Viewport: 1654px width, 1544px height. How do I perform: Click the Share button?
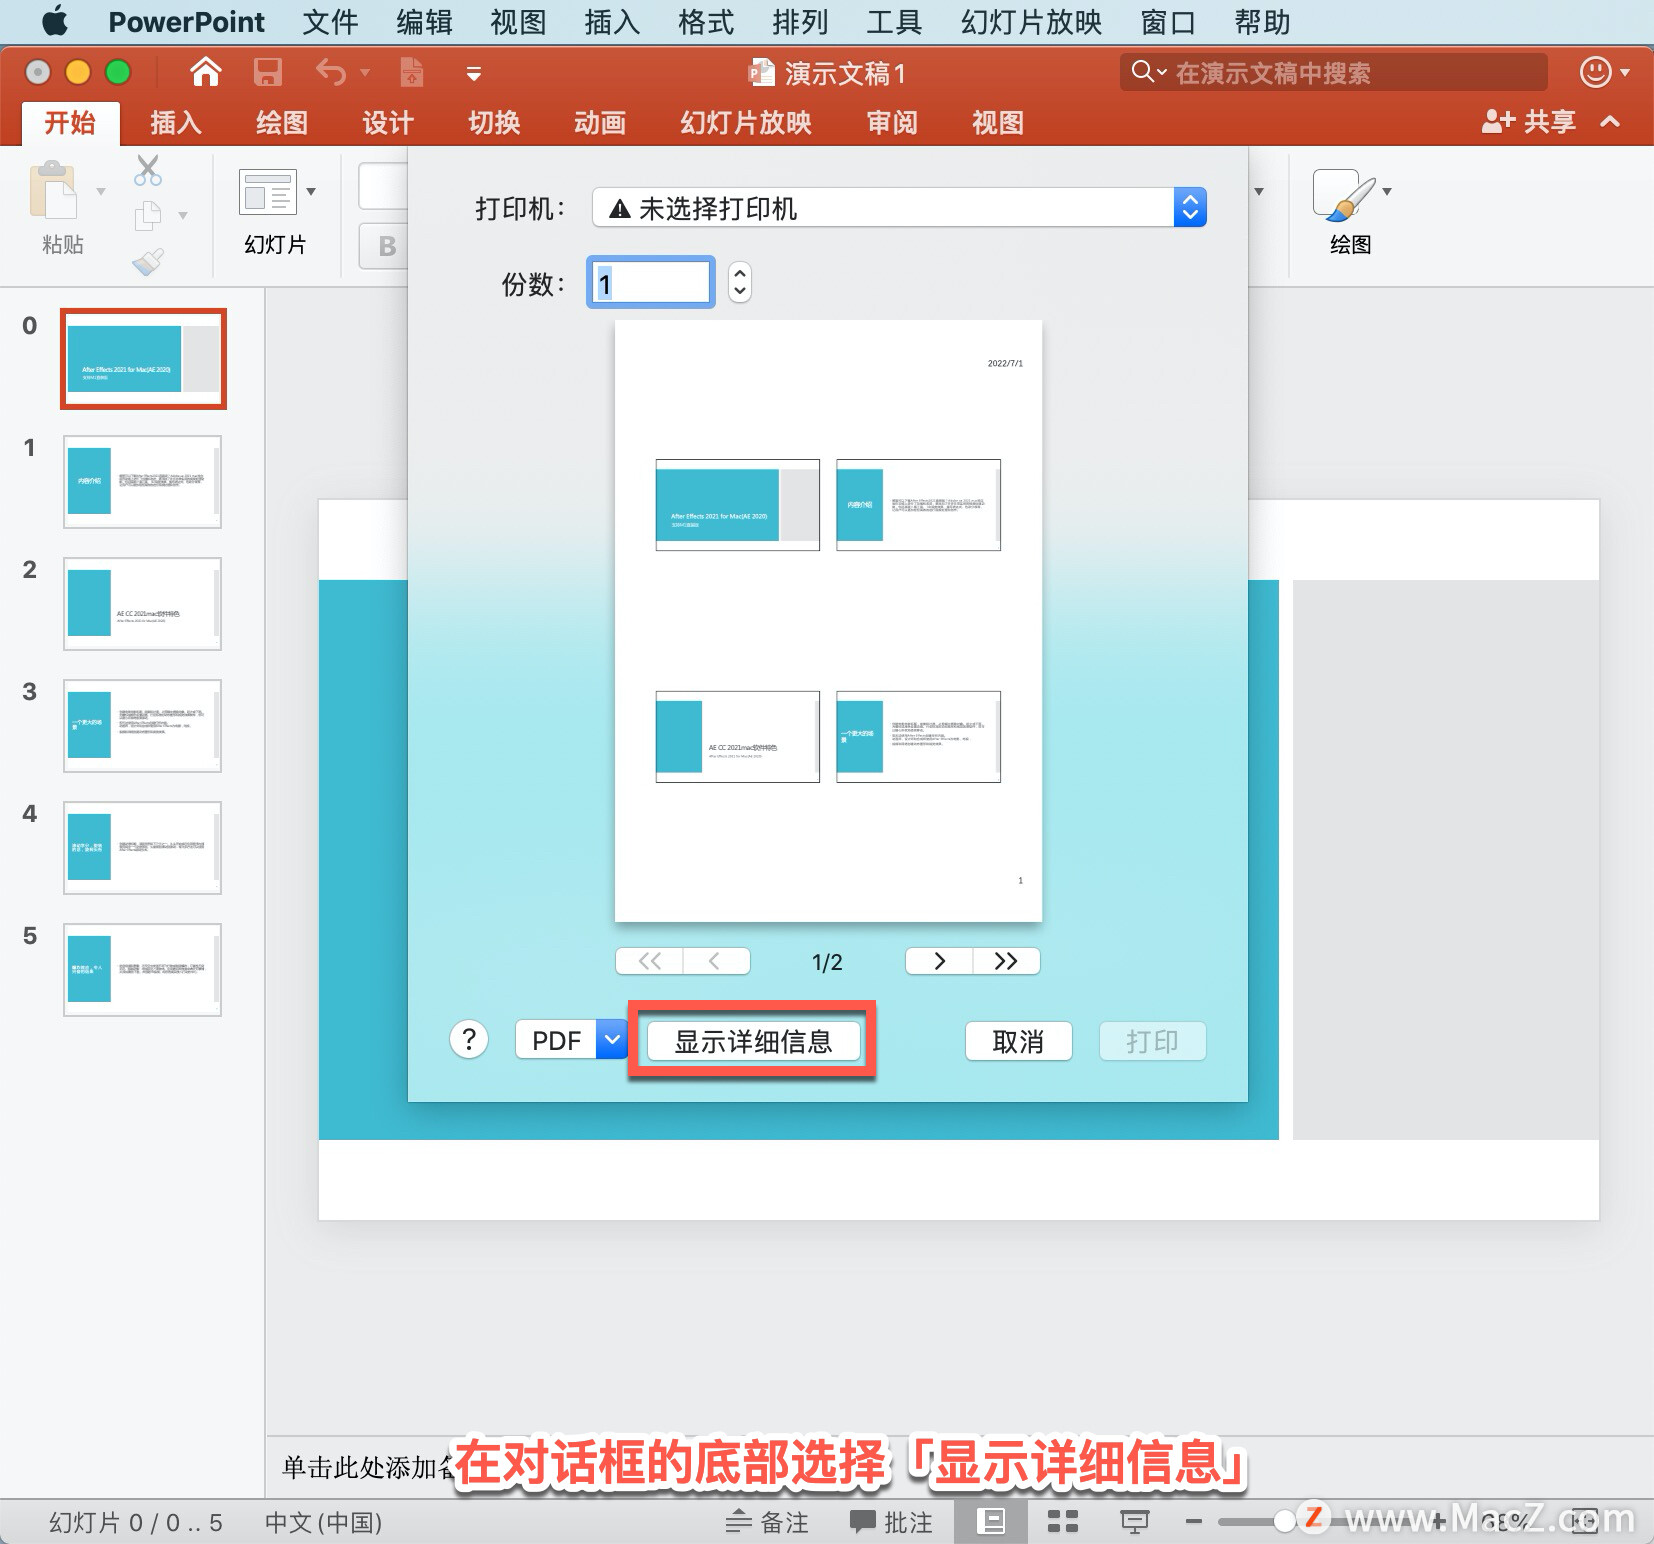click(1528, 122)
